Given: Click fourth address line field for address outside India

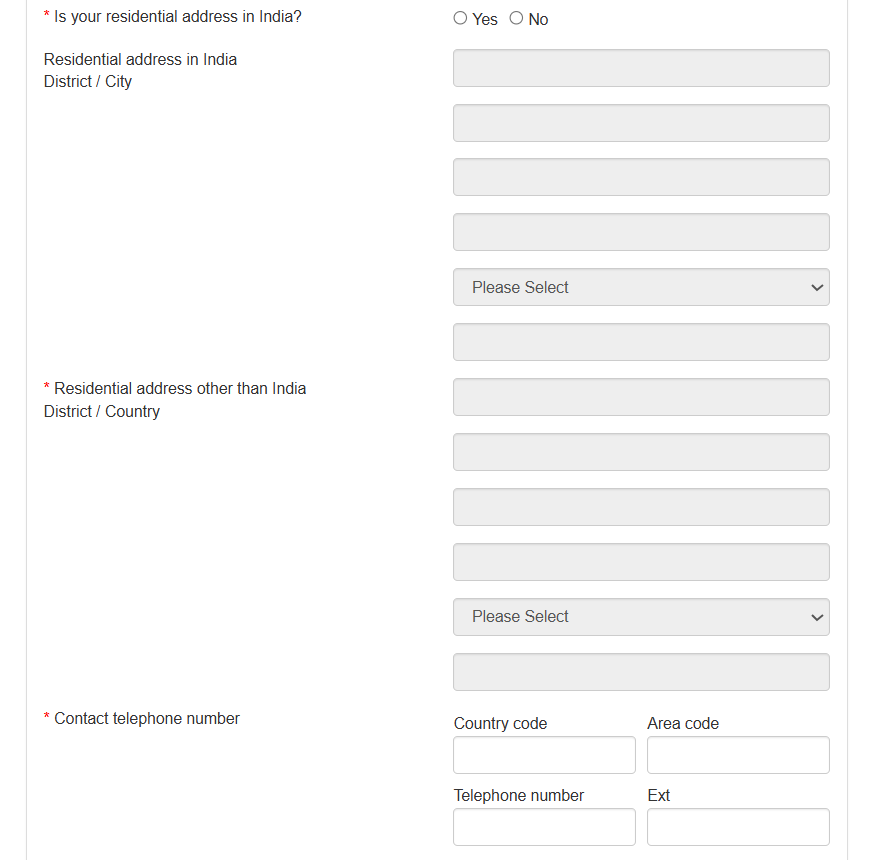Looking at the screenshot, I should click(x=641, y=562).
